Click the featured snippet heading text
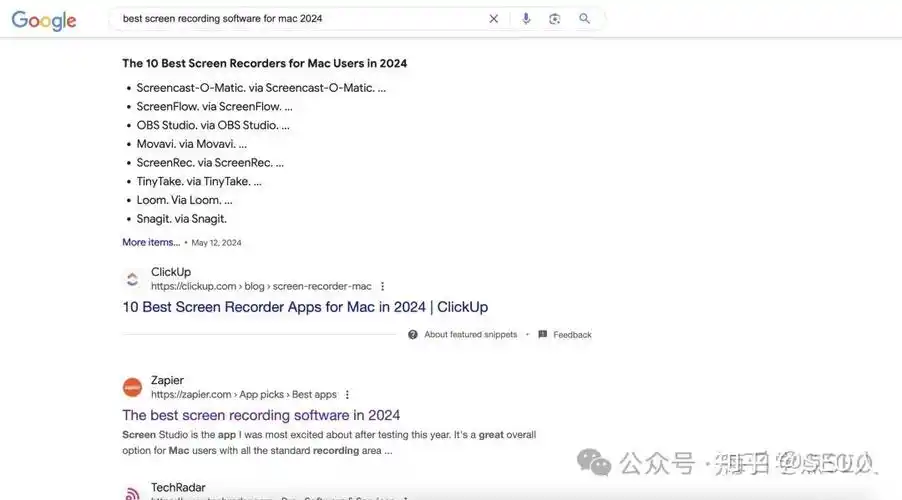This screenshot has height=500, width=902. click(265, 63)
